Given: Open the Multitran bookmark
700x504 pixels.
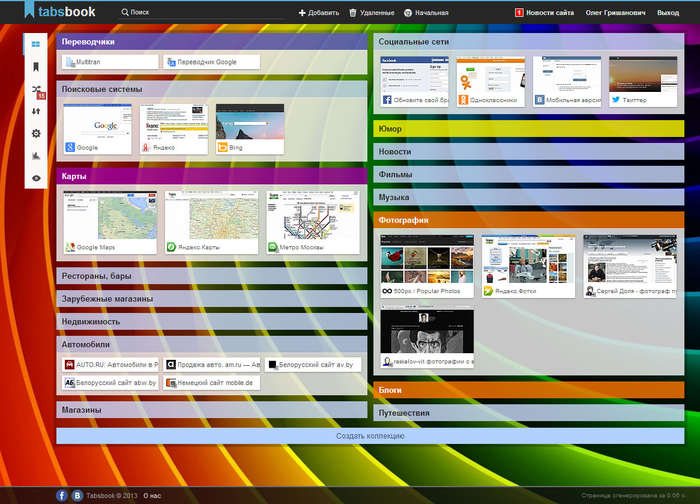Looking at the screenshot, I should coord(110,62).
